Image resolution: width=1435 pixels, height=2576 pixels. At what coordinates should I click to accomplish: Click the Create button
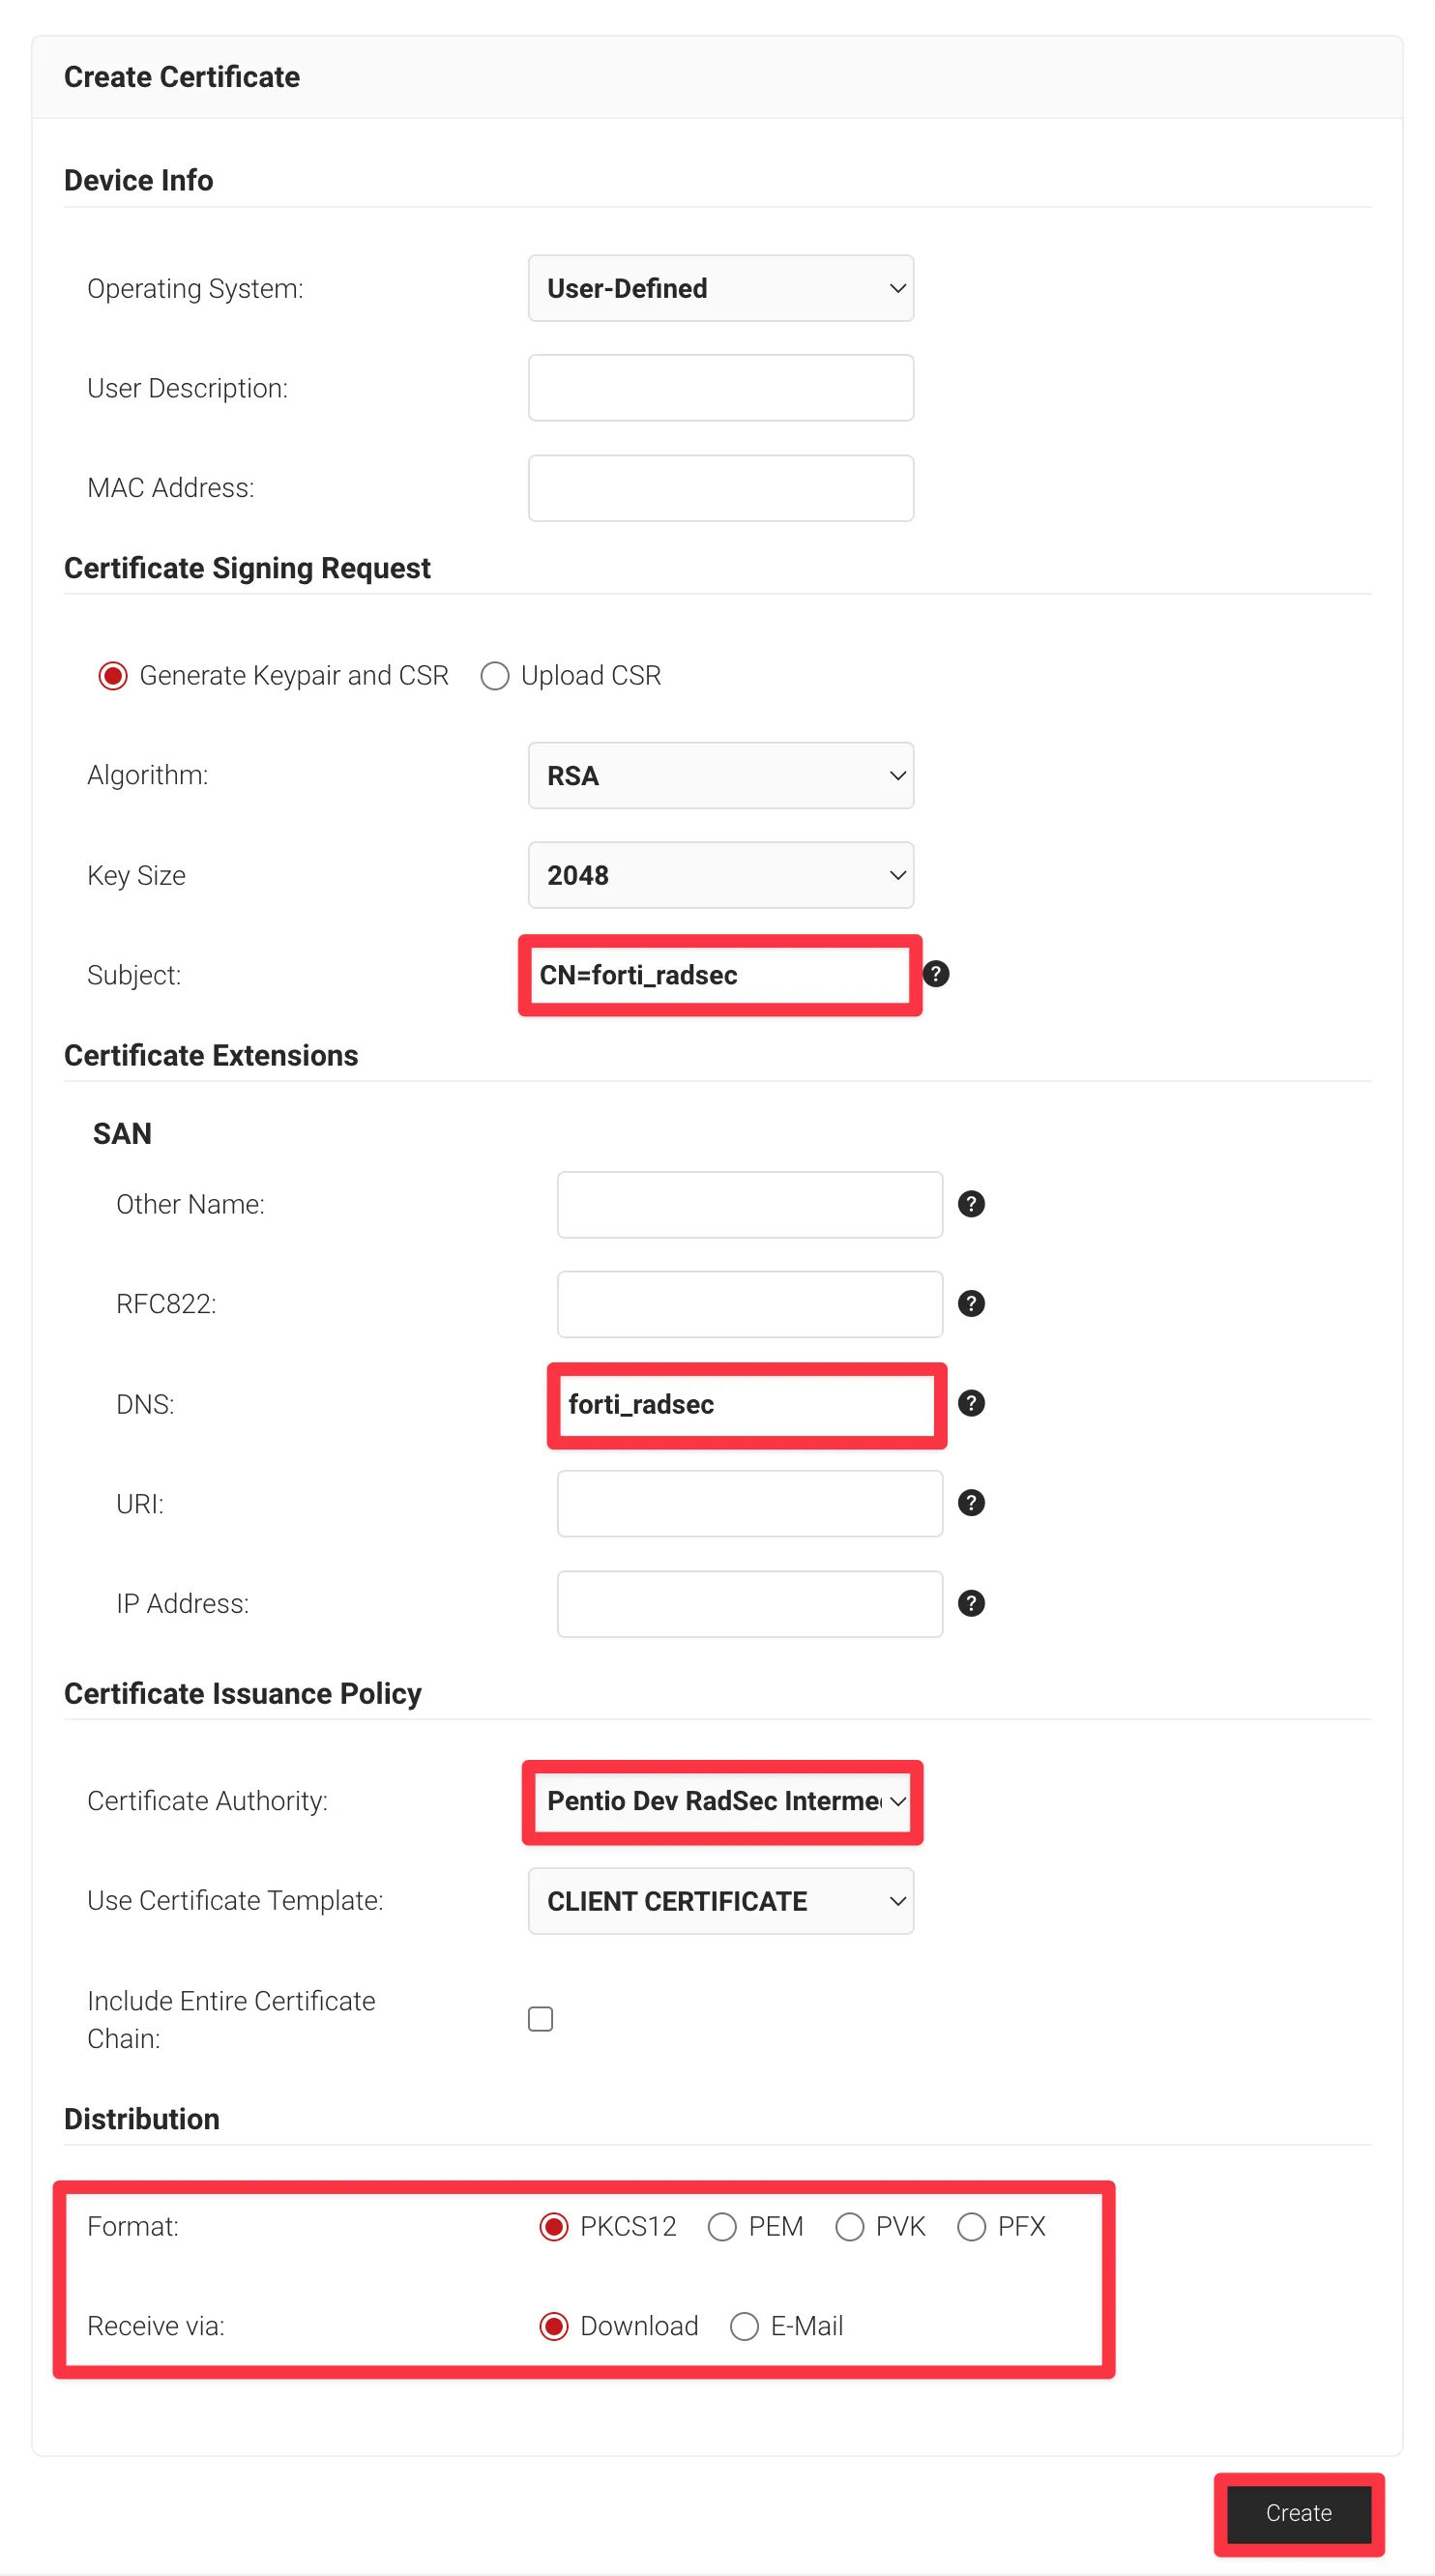pos(1299,2514)
